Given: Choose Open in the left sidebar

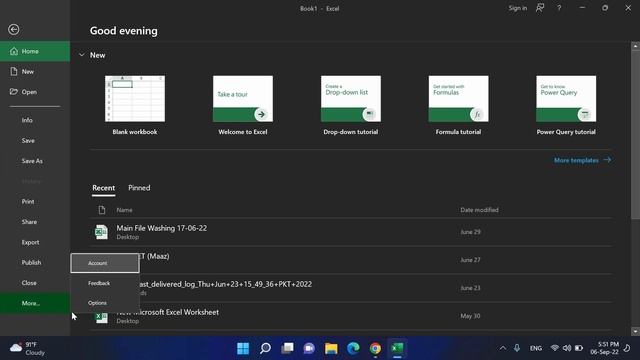Looking at the screenshot, I should tap(35, 92).
